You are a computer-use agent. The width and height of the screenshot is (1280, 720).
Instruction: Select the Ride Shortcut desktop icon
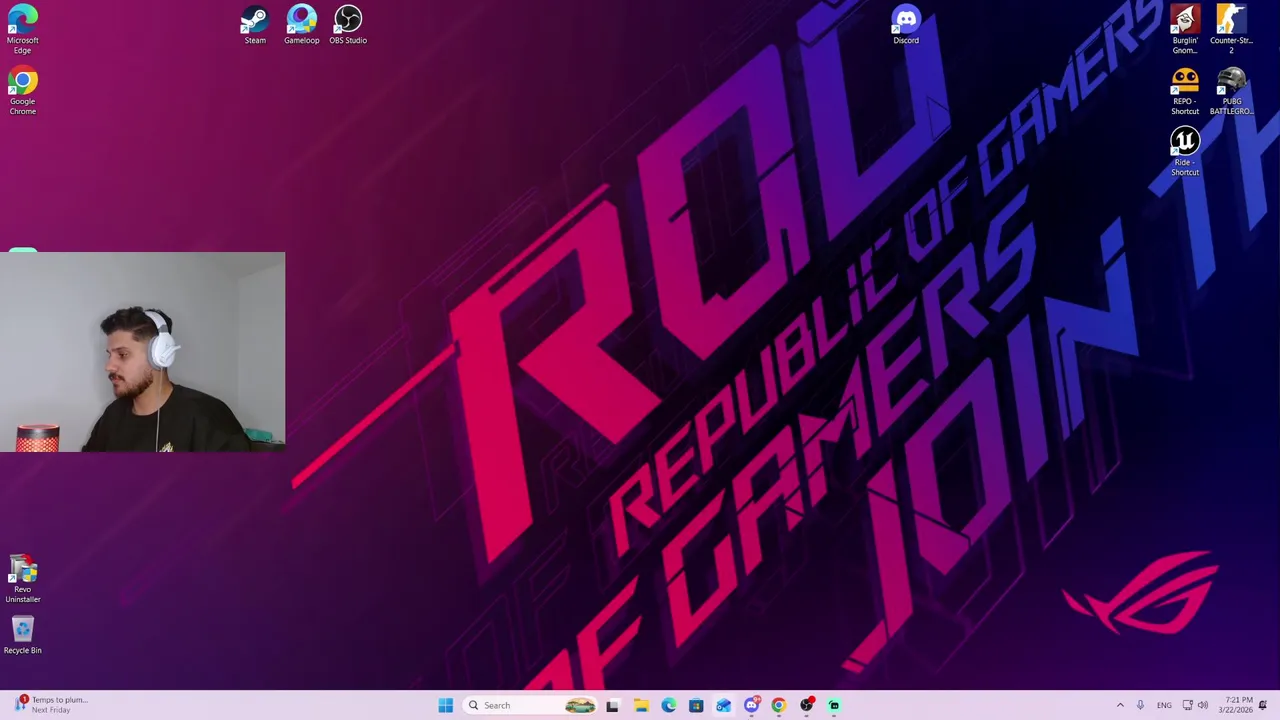(x=1185, y=152)
